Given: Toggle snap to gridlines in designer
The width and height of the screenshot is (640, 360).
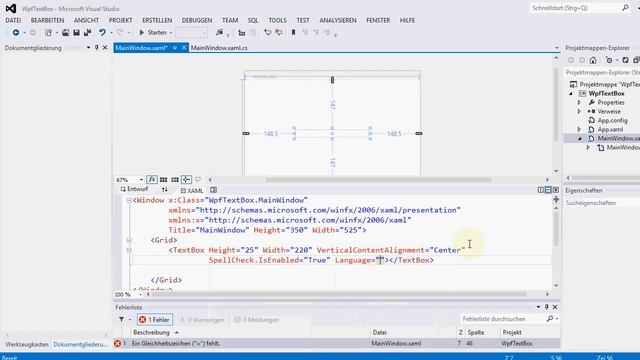Looking at the screenshot, I should [x=175, y=179].
